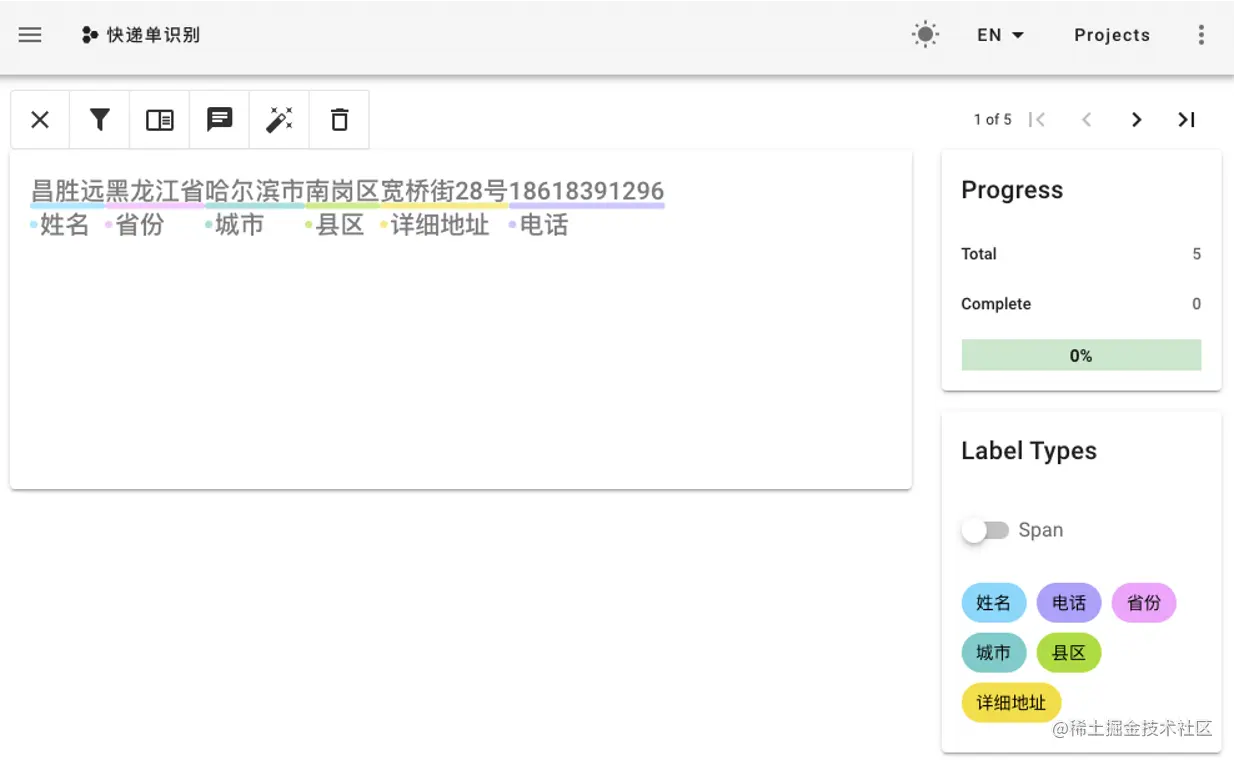Select the 详细地址 label chip
This screenshot has height=760, width=1234.
point(1011,703)
